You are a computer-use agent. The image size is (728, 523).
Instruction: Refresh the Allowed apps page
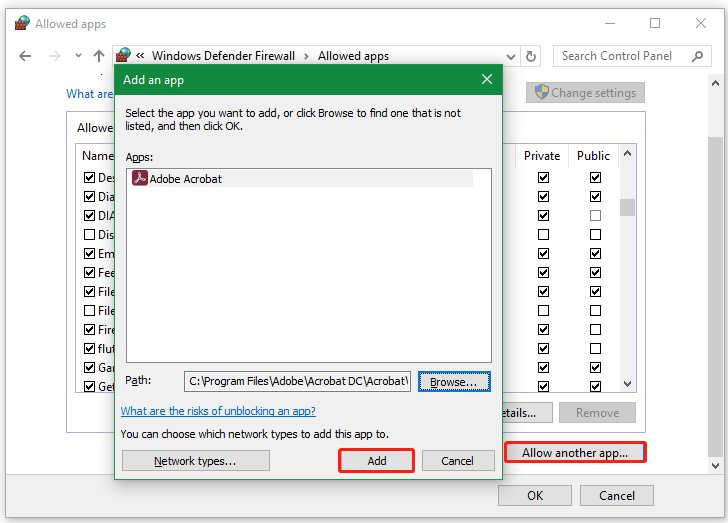[x=531, y=57]
